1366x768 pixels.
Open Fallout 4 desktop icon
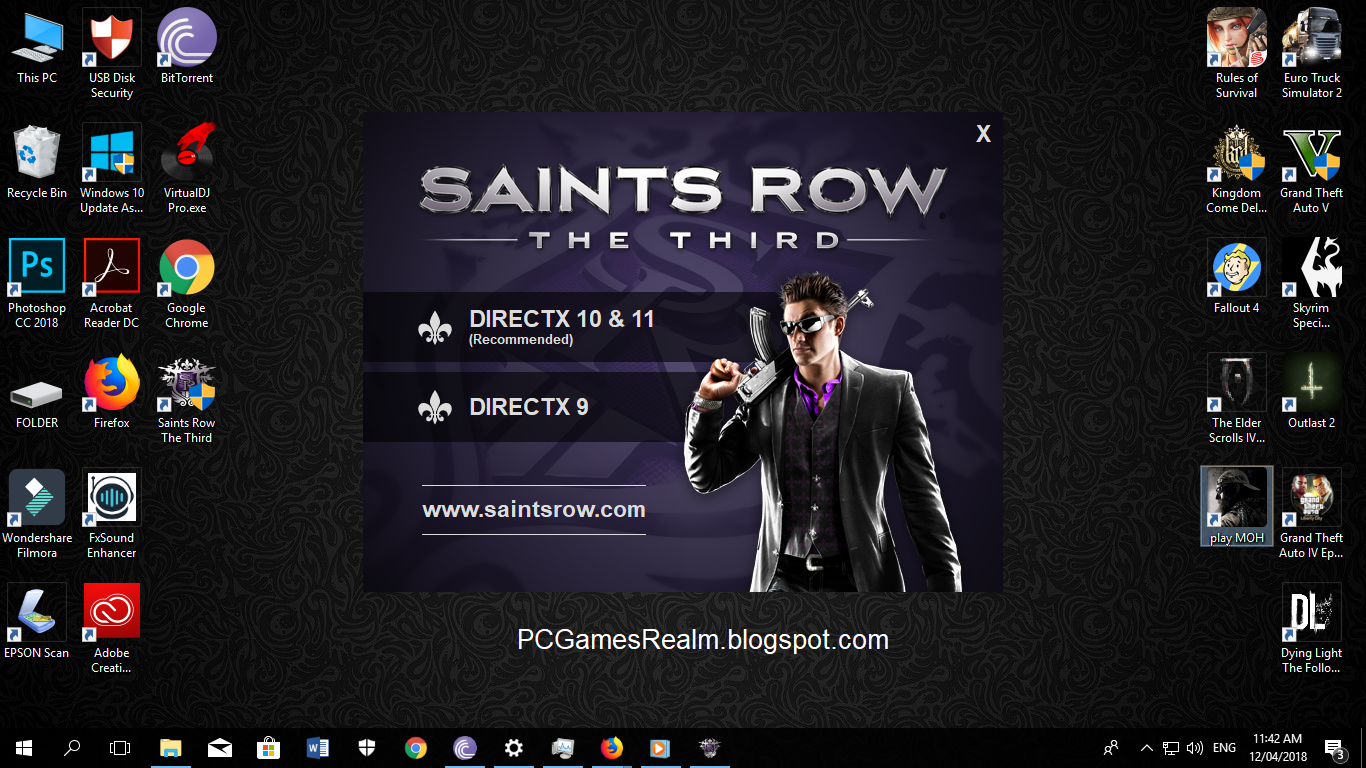pos(1237,277)
